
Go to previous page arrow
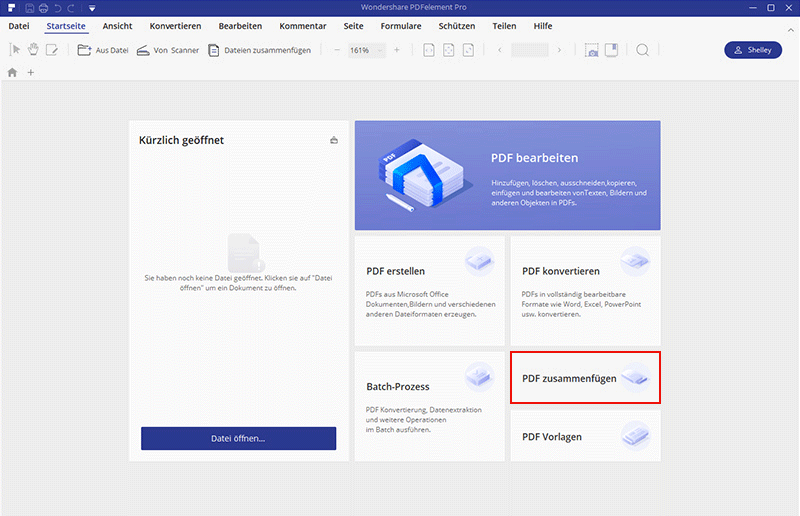(x=499, y=50)
